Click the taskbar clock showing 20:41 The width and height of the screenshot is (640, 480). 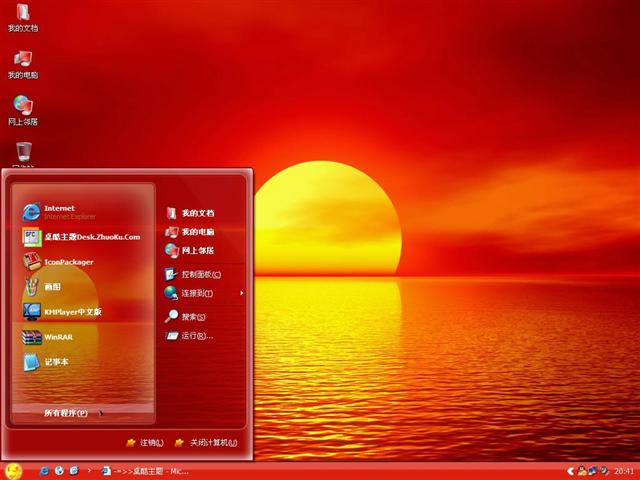(624, 471)
